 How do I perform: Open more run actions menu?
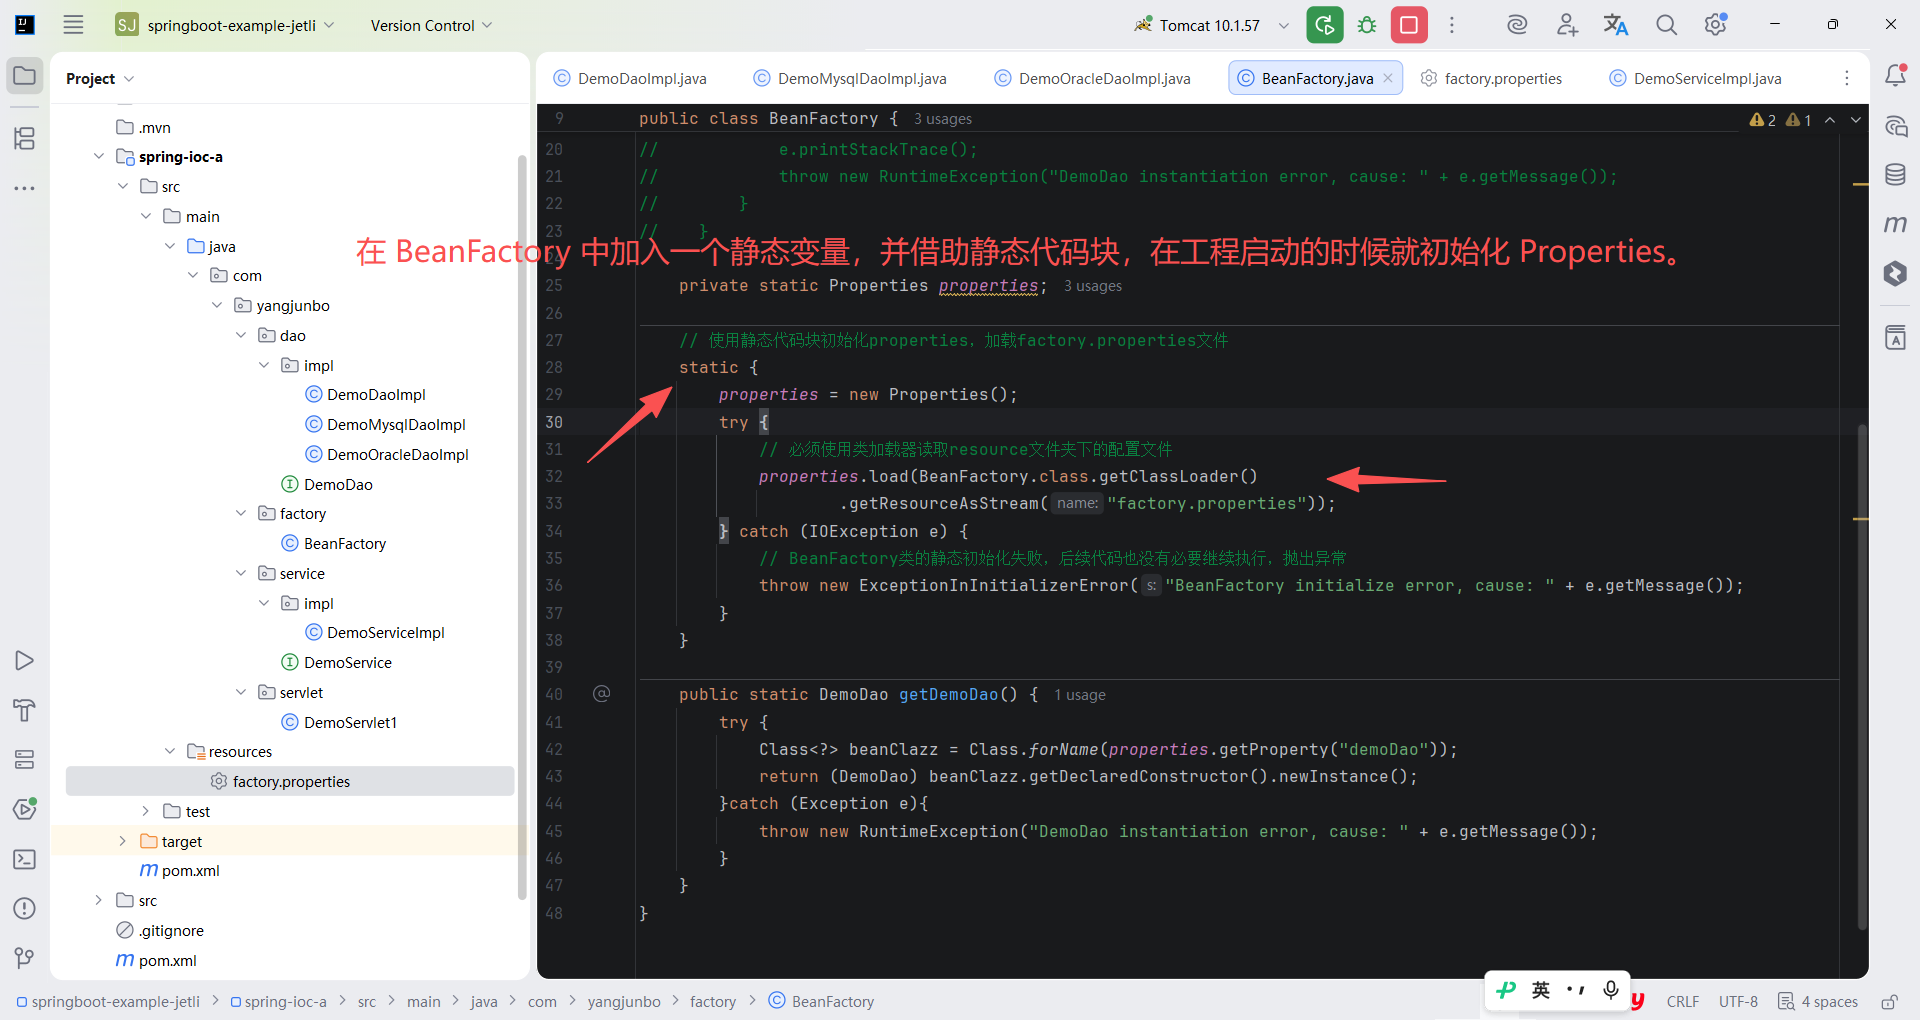(1452, 25)
